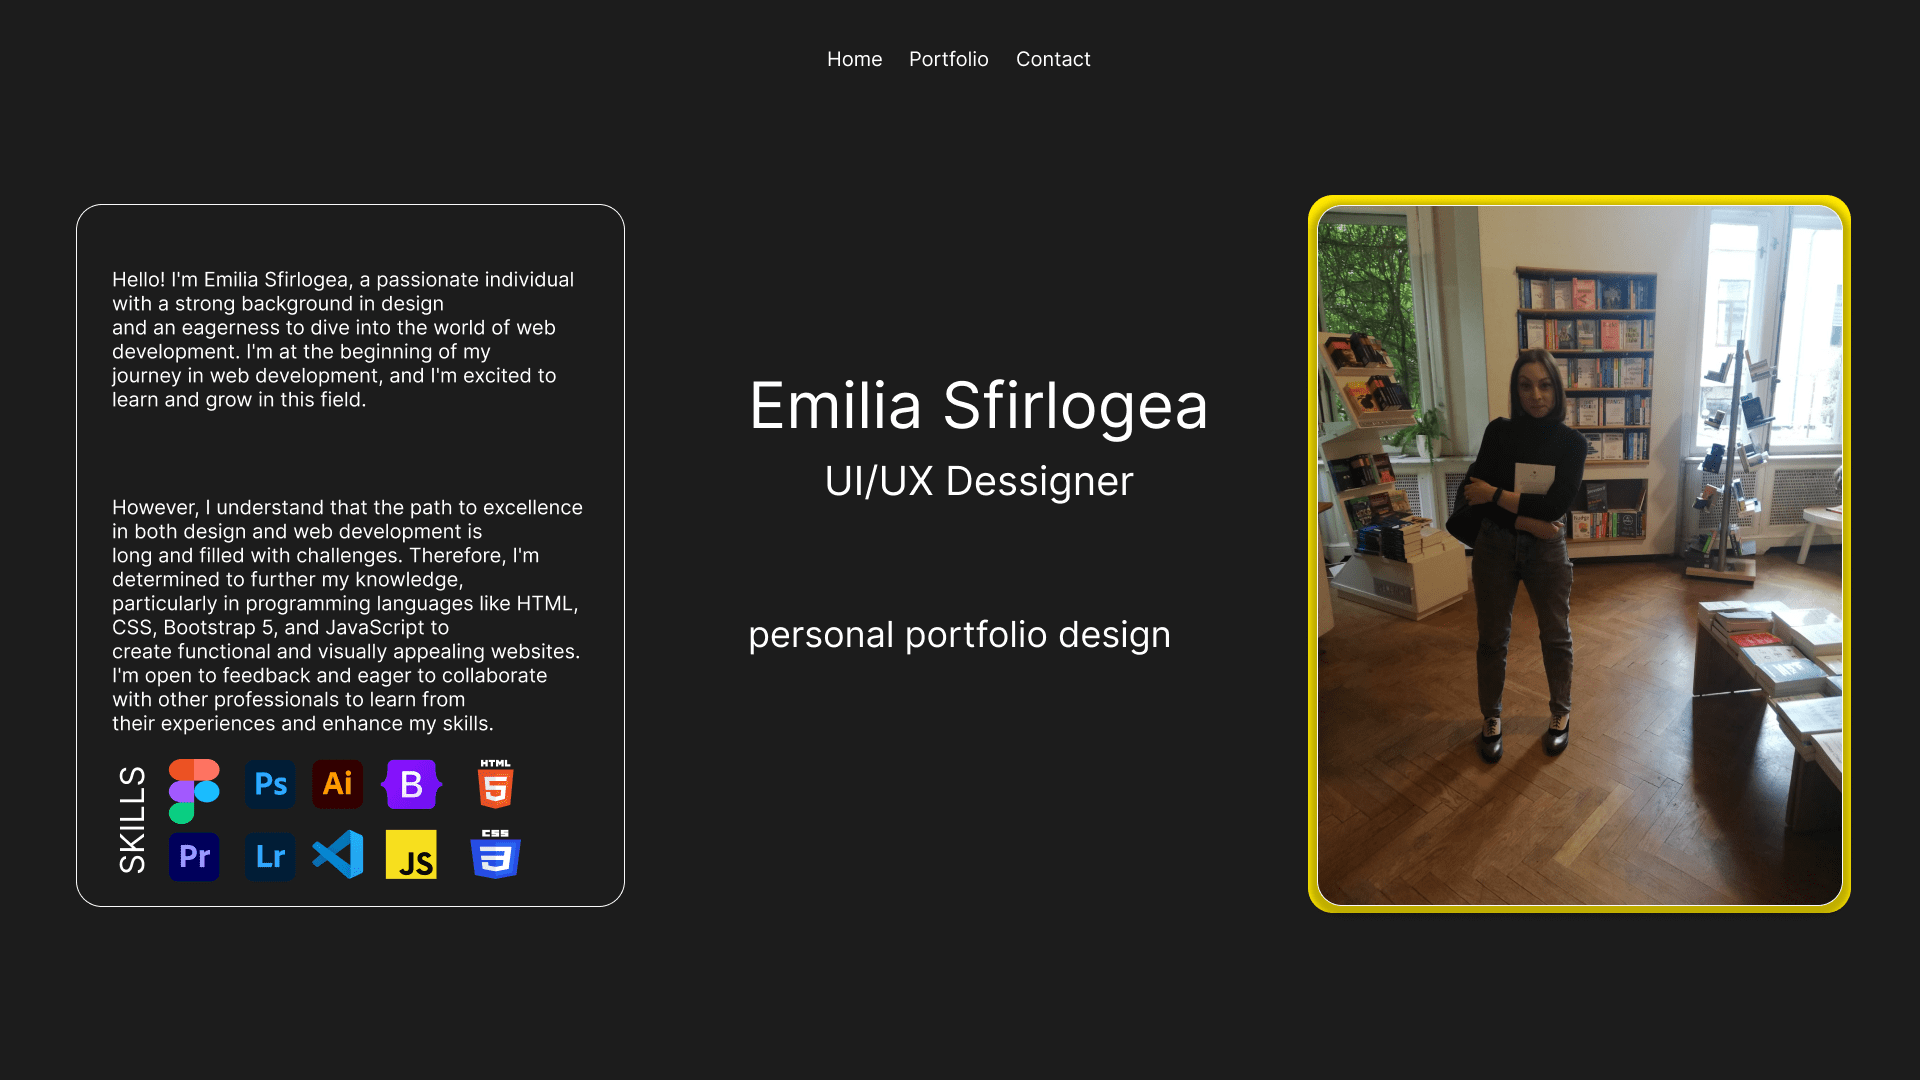The image size is (1920, 1080).
Task: Click the Figma skill icon
Action: pos(194,790)
